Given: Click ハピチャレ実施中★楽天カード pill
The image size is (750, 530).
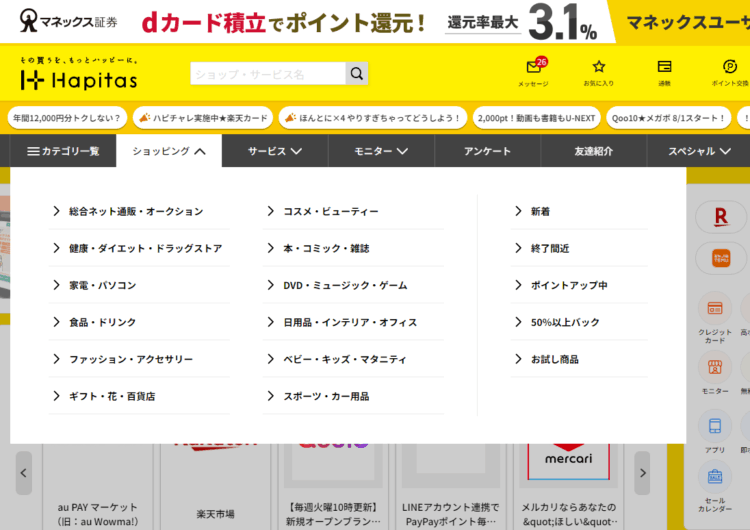Looking at the screenshot, I should [x=203, y=118].
